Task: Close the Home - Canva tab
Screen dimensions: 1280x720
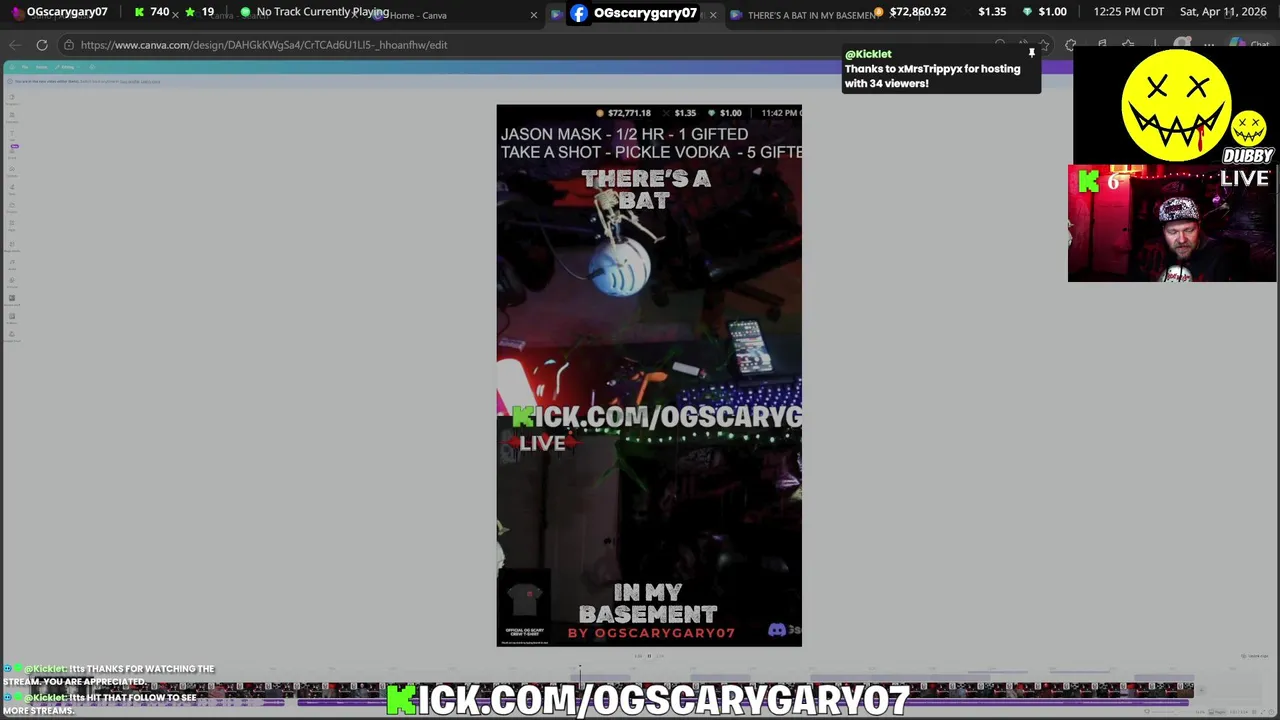Action: pyautogui.click(x=533, y=15)
